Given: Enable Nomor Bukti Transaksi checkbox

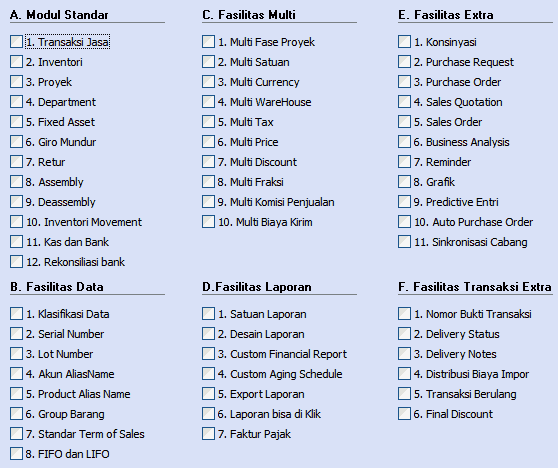Looking at the screenshot, I should pyautogui.click(x=404, y=314).
